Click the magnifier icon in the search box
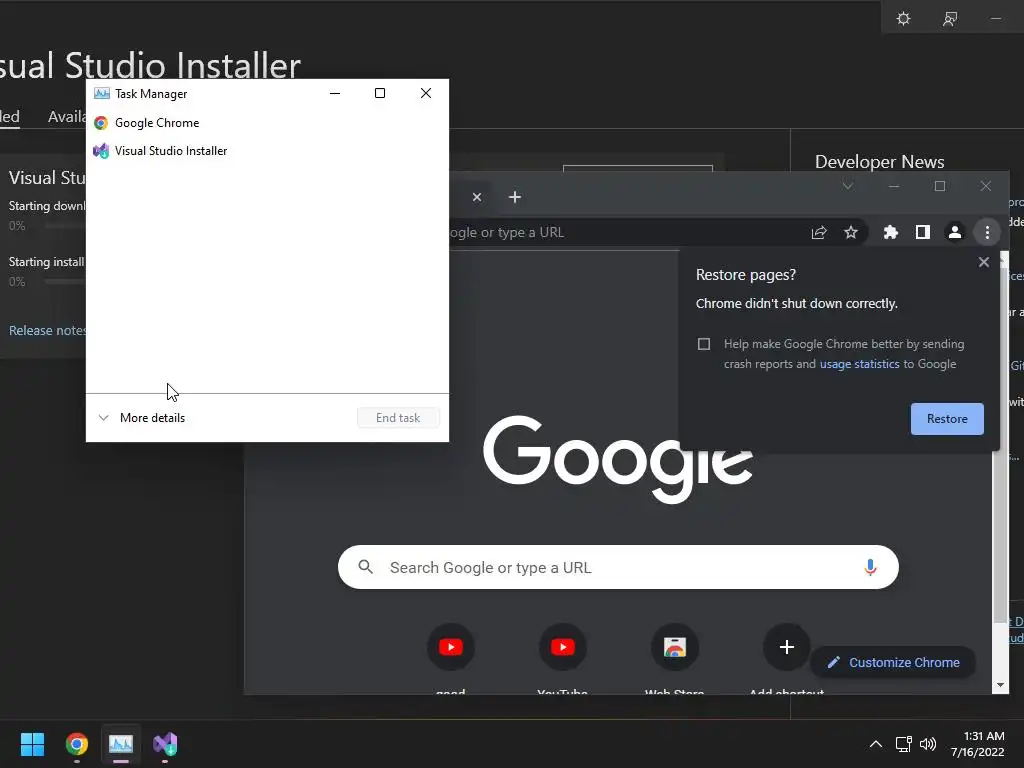 pos(366,567)
